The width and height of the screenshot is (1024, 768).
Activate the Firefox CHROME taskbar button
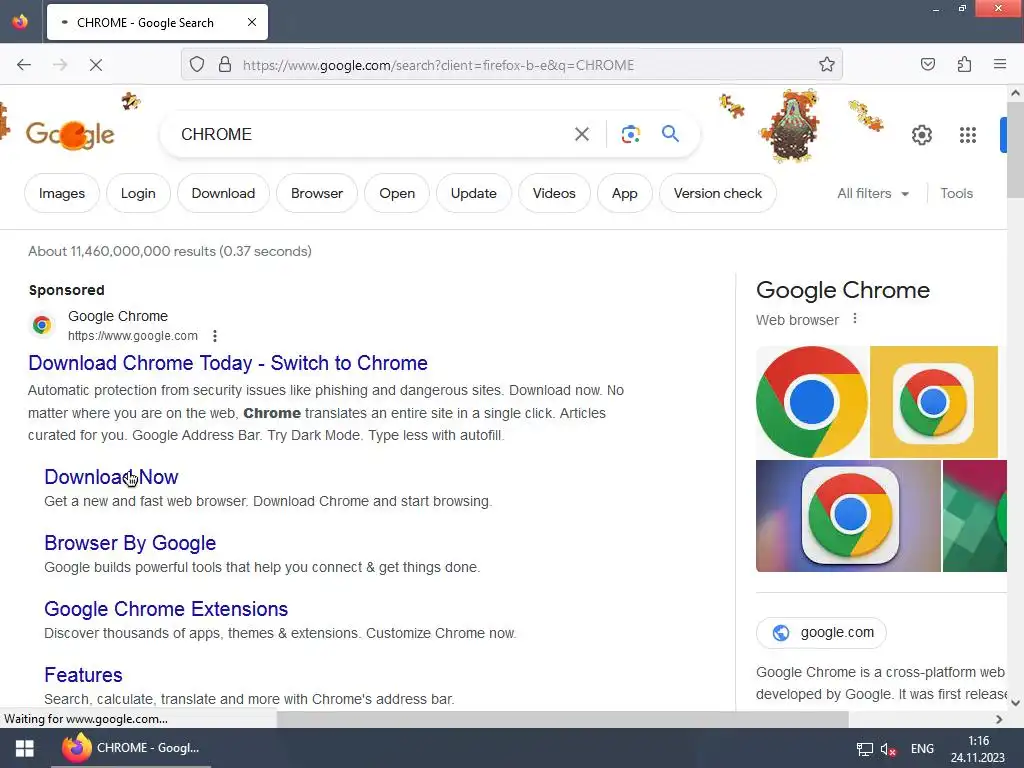tap(131, 748)
